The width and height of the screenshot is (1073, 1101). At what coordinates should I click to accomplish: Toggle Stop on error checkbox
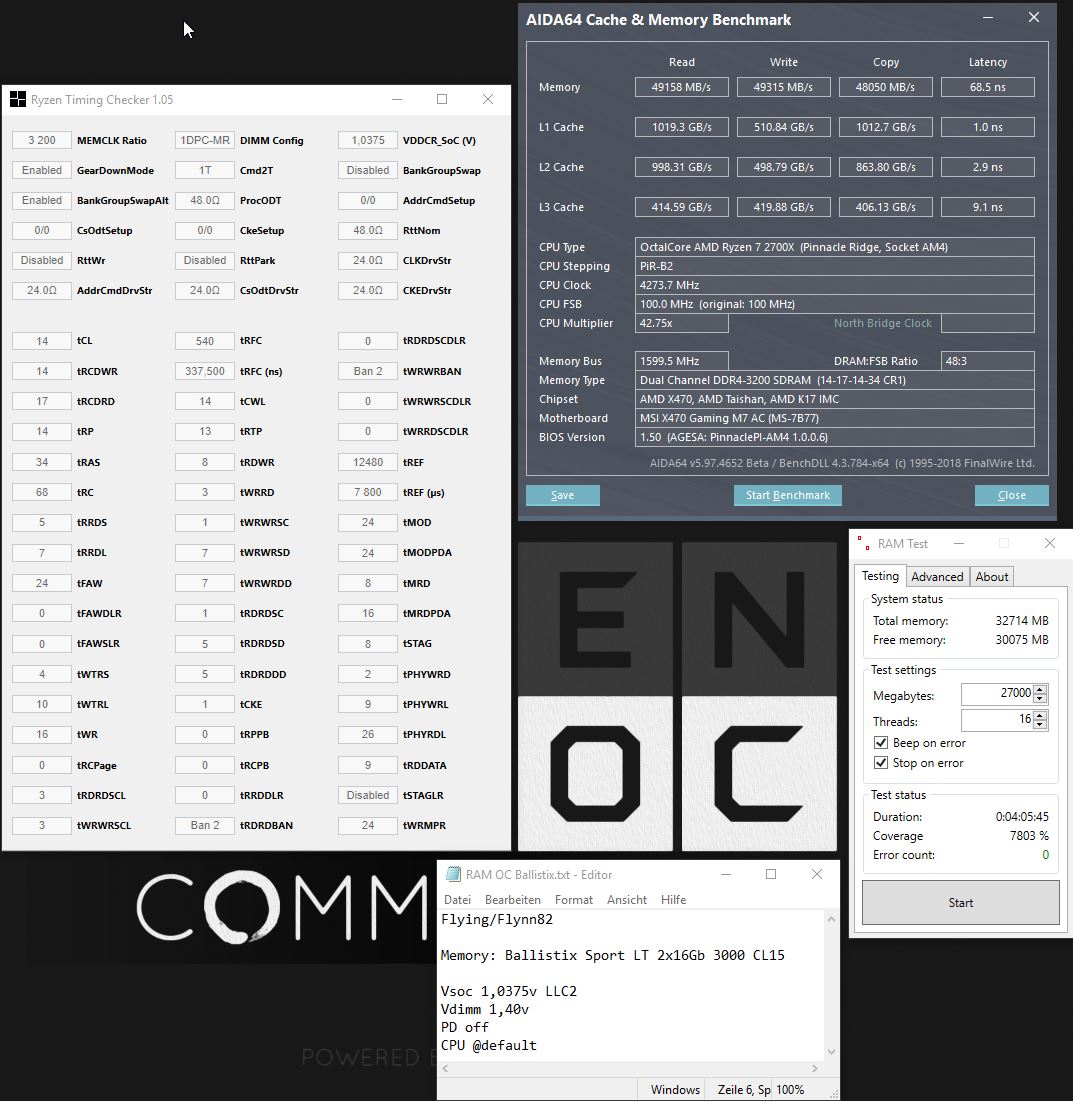(881, 763)
